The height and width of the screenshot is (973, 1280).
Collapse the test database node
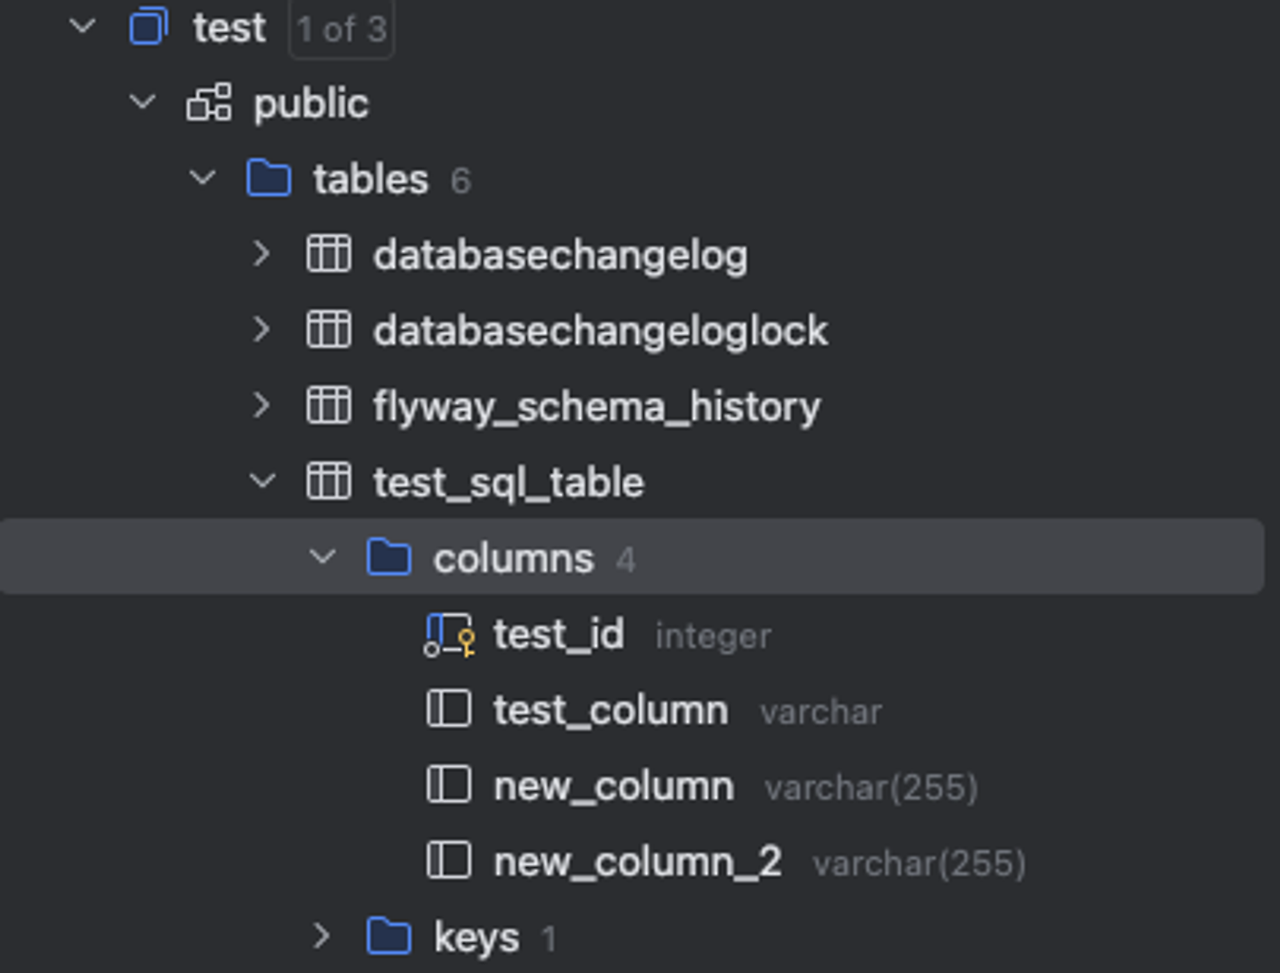(83, 27)
